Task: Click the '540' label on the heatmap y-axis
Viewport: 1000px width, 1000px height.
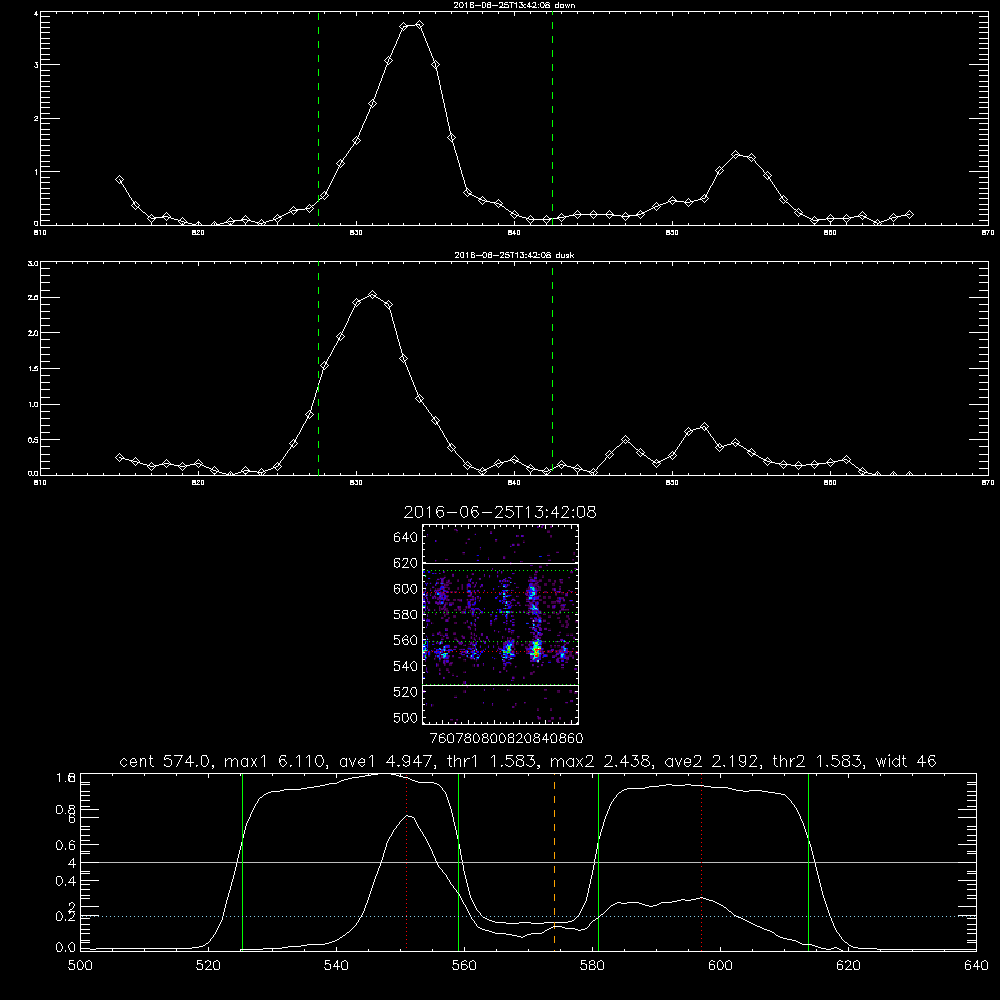Action: [406, 666]
